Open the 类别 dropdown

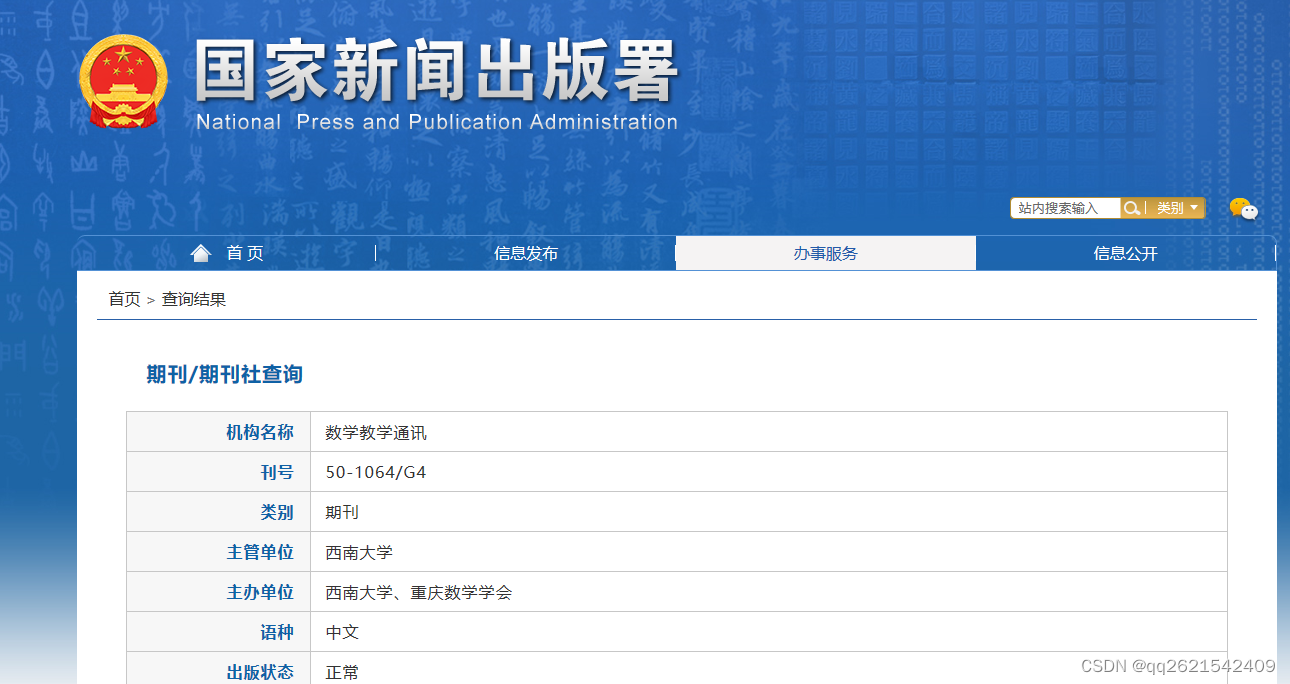[1176, 208]
